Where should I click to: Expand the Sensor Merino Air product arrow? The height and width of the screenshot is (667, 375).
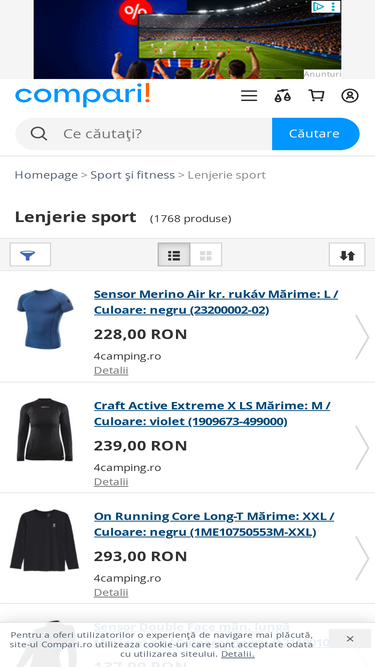coord(362,337)
